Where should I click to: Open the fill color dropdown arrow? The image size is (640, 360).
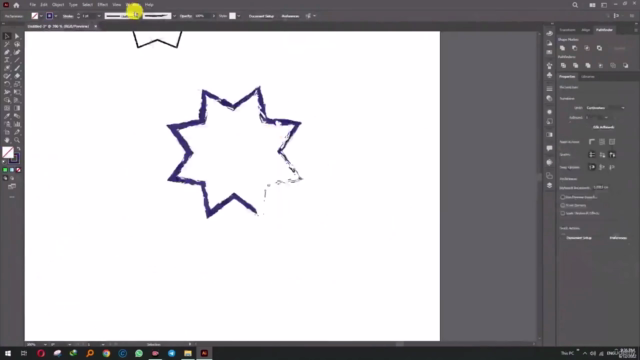tap(41, 16)
